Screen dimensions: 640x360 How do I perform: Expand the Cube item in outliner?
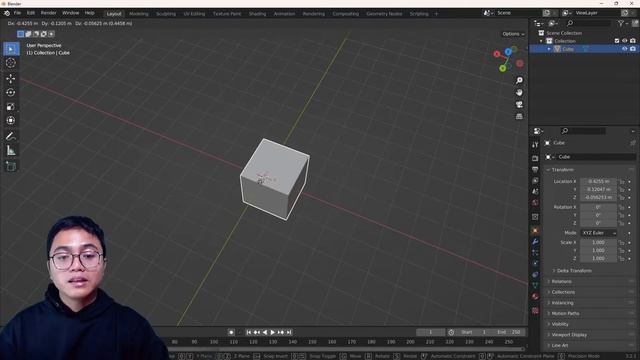(x=549, y=49)
